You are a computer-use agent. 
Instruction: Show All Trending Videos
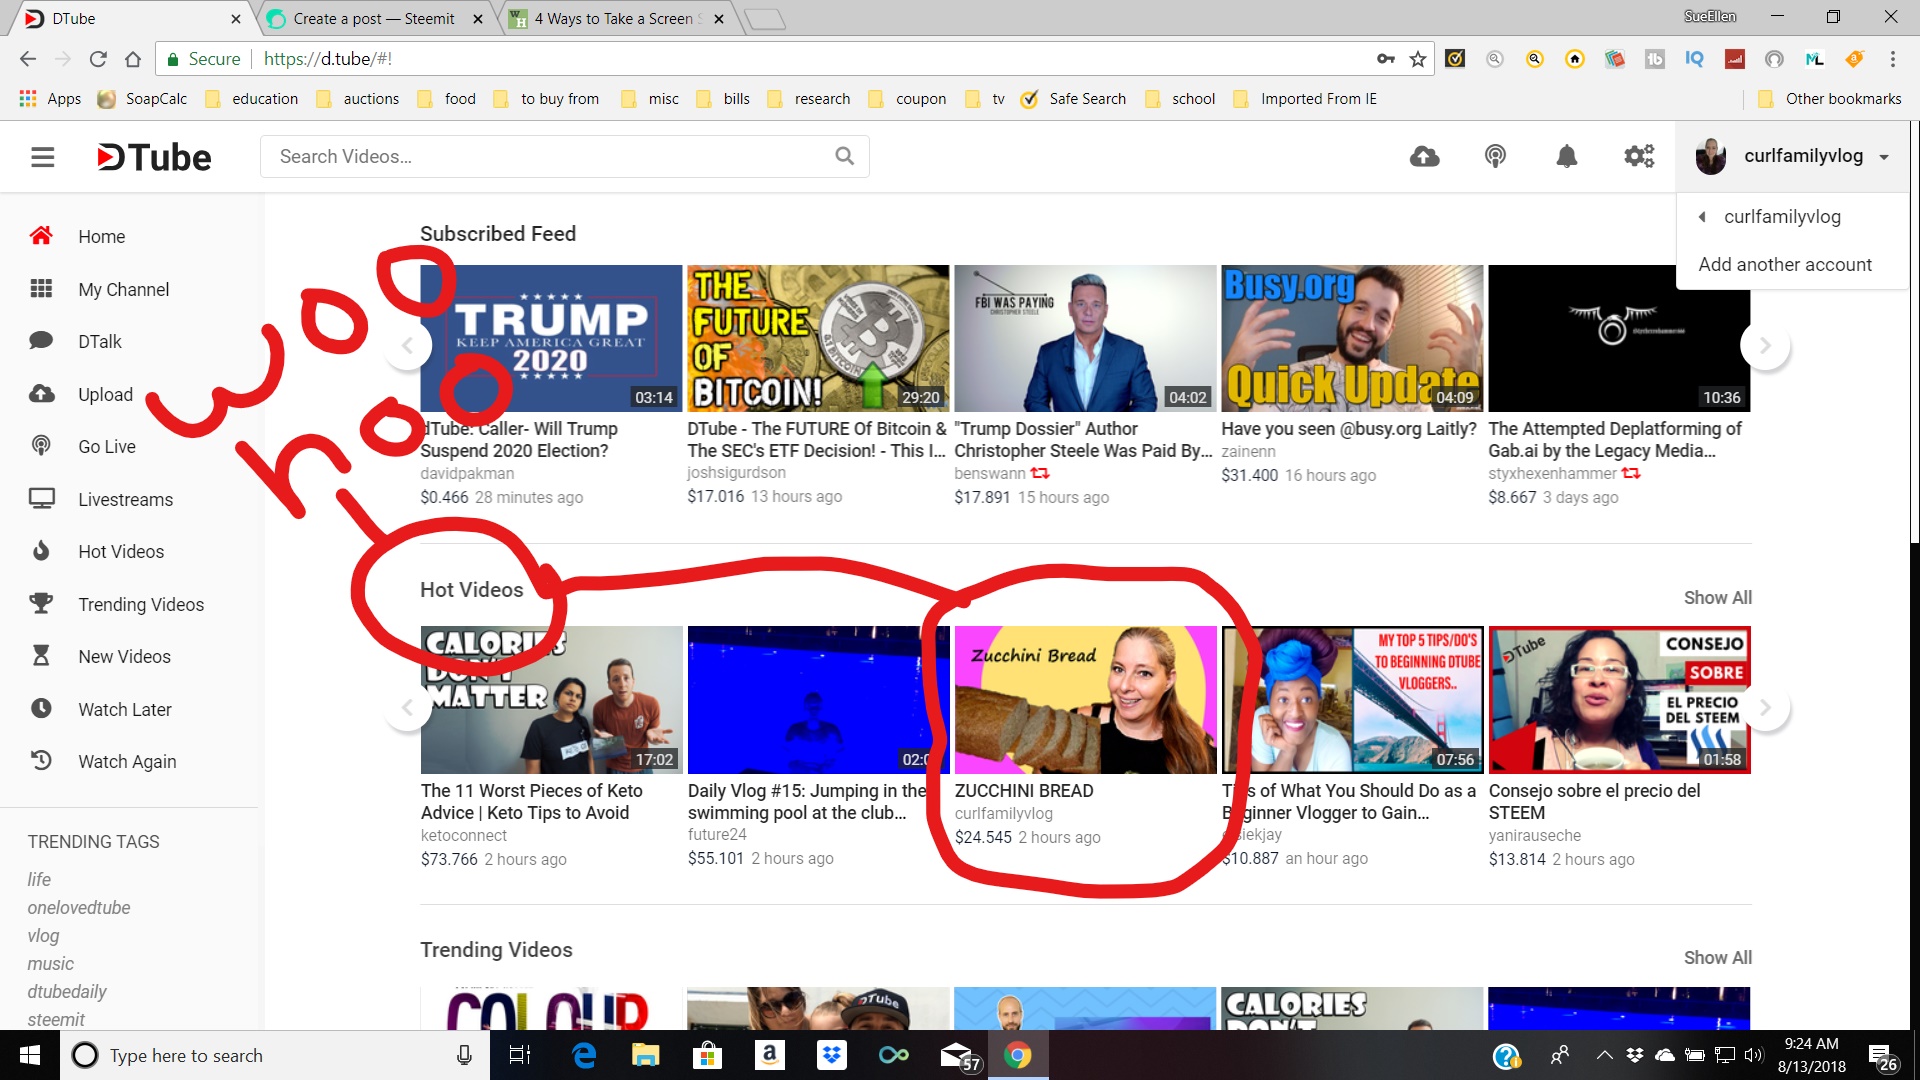[x=1717, y=957]
